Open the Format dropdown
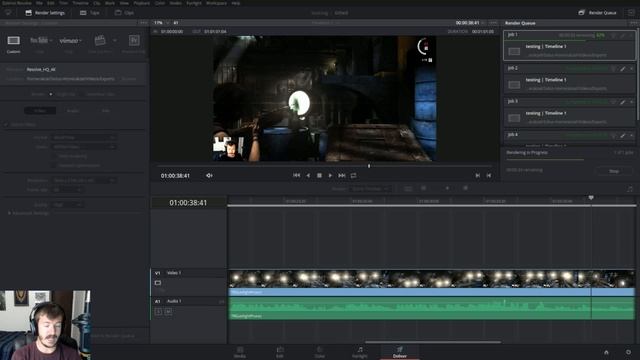Screen dimensions: 640x360 [x=84, y=138]
